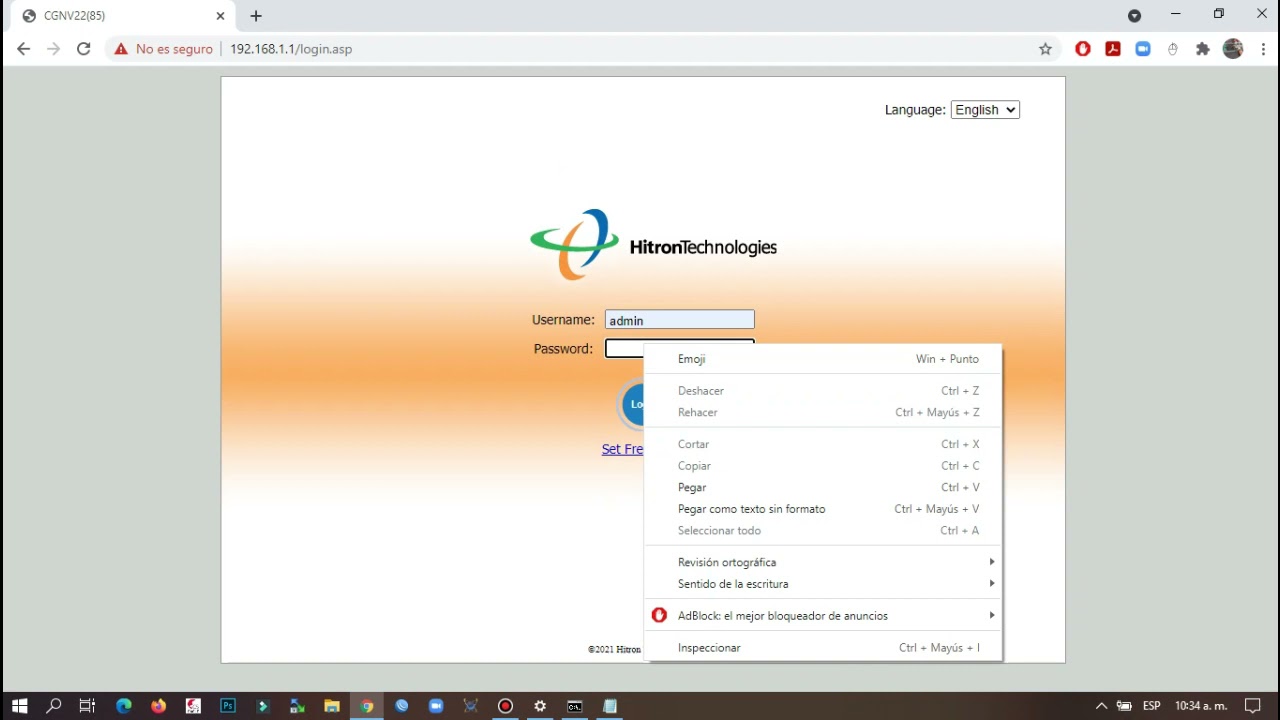
Task: Open Command Prompt from the taskbar
Action: coord(575,706)
